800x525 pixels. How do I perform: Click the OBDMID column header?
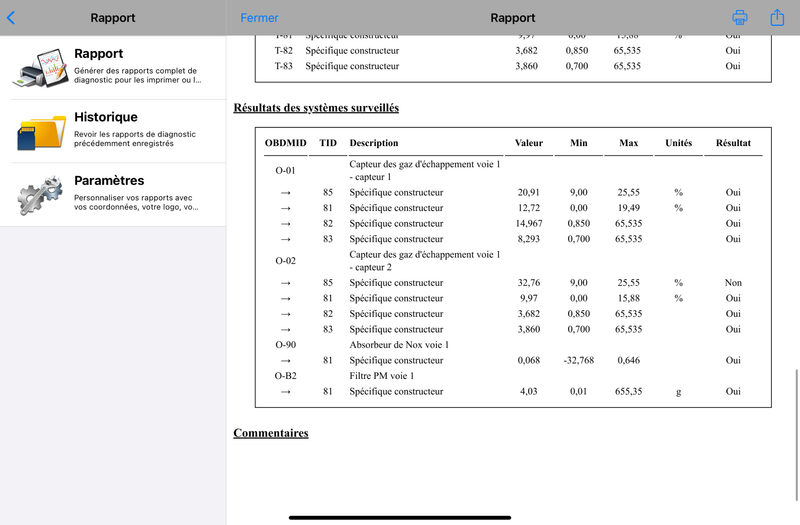[286, 143]
